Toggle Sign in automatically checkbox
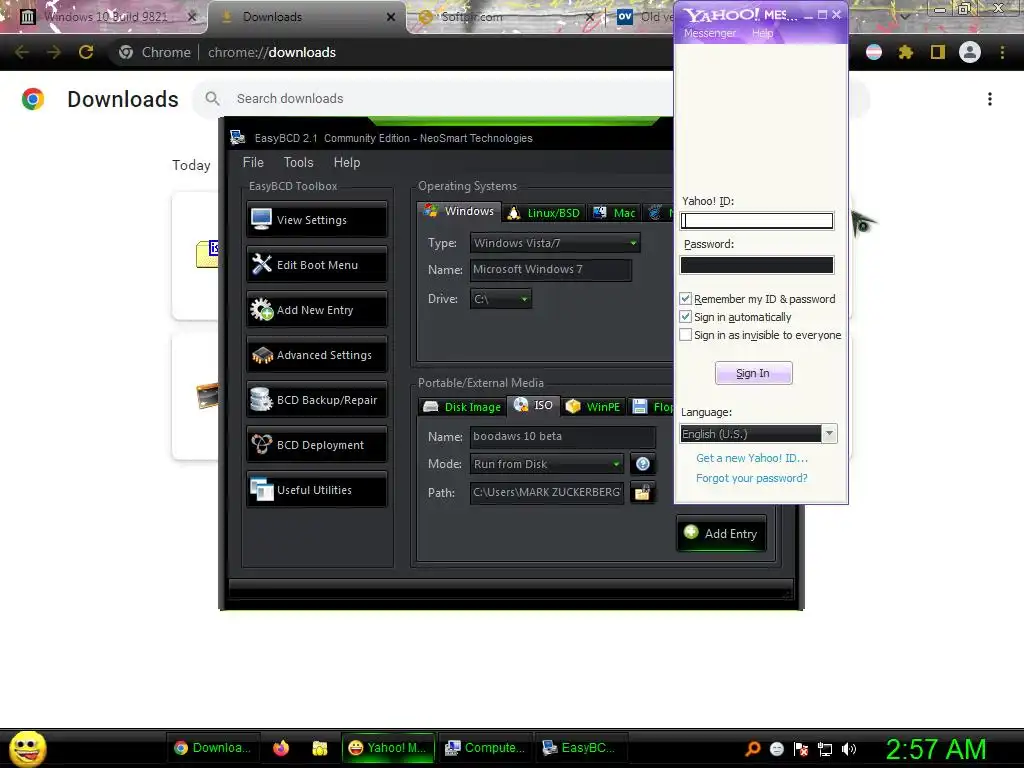1024x768 pixels. click(x=685, y=317)
